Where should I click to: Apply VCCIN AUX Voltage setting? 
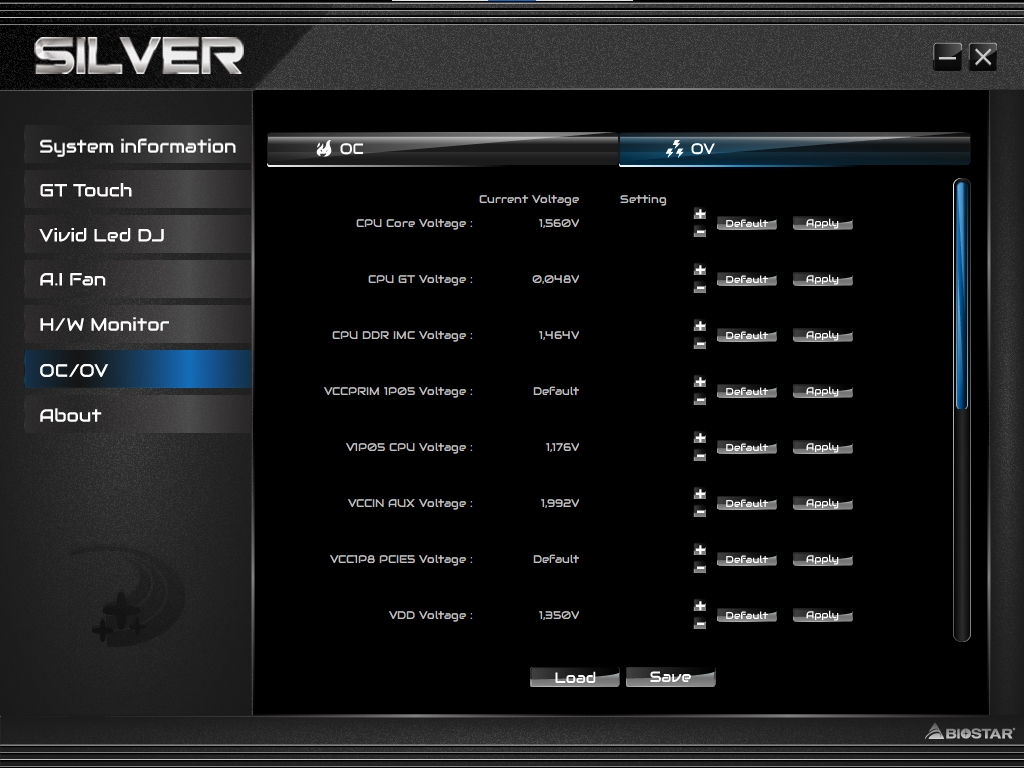pyautogui.click(x=822, y=504)
